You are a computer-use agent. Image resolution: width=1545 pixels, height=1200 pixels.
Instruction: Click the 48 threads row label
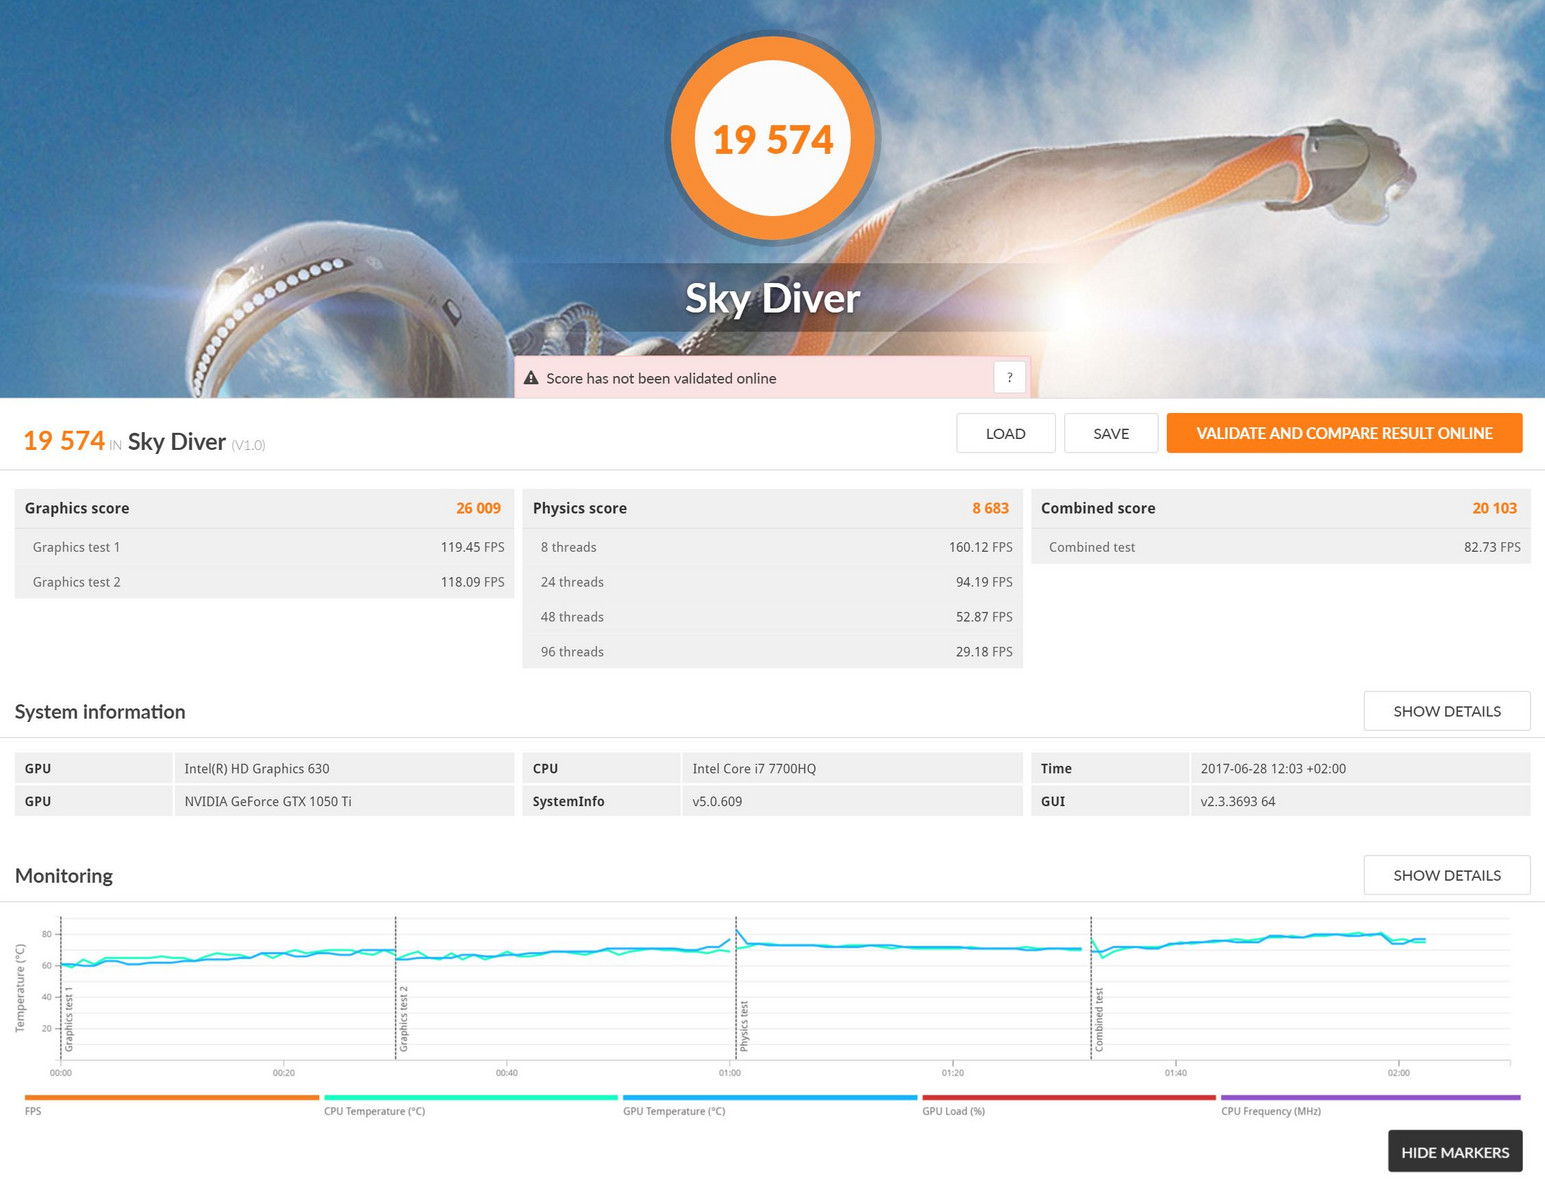click(x=572, y=617)
